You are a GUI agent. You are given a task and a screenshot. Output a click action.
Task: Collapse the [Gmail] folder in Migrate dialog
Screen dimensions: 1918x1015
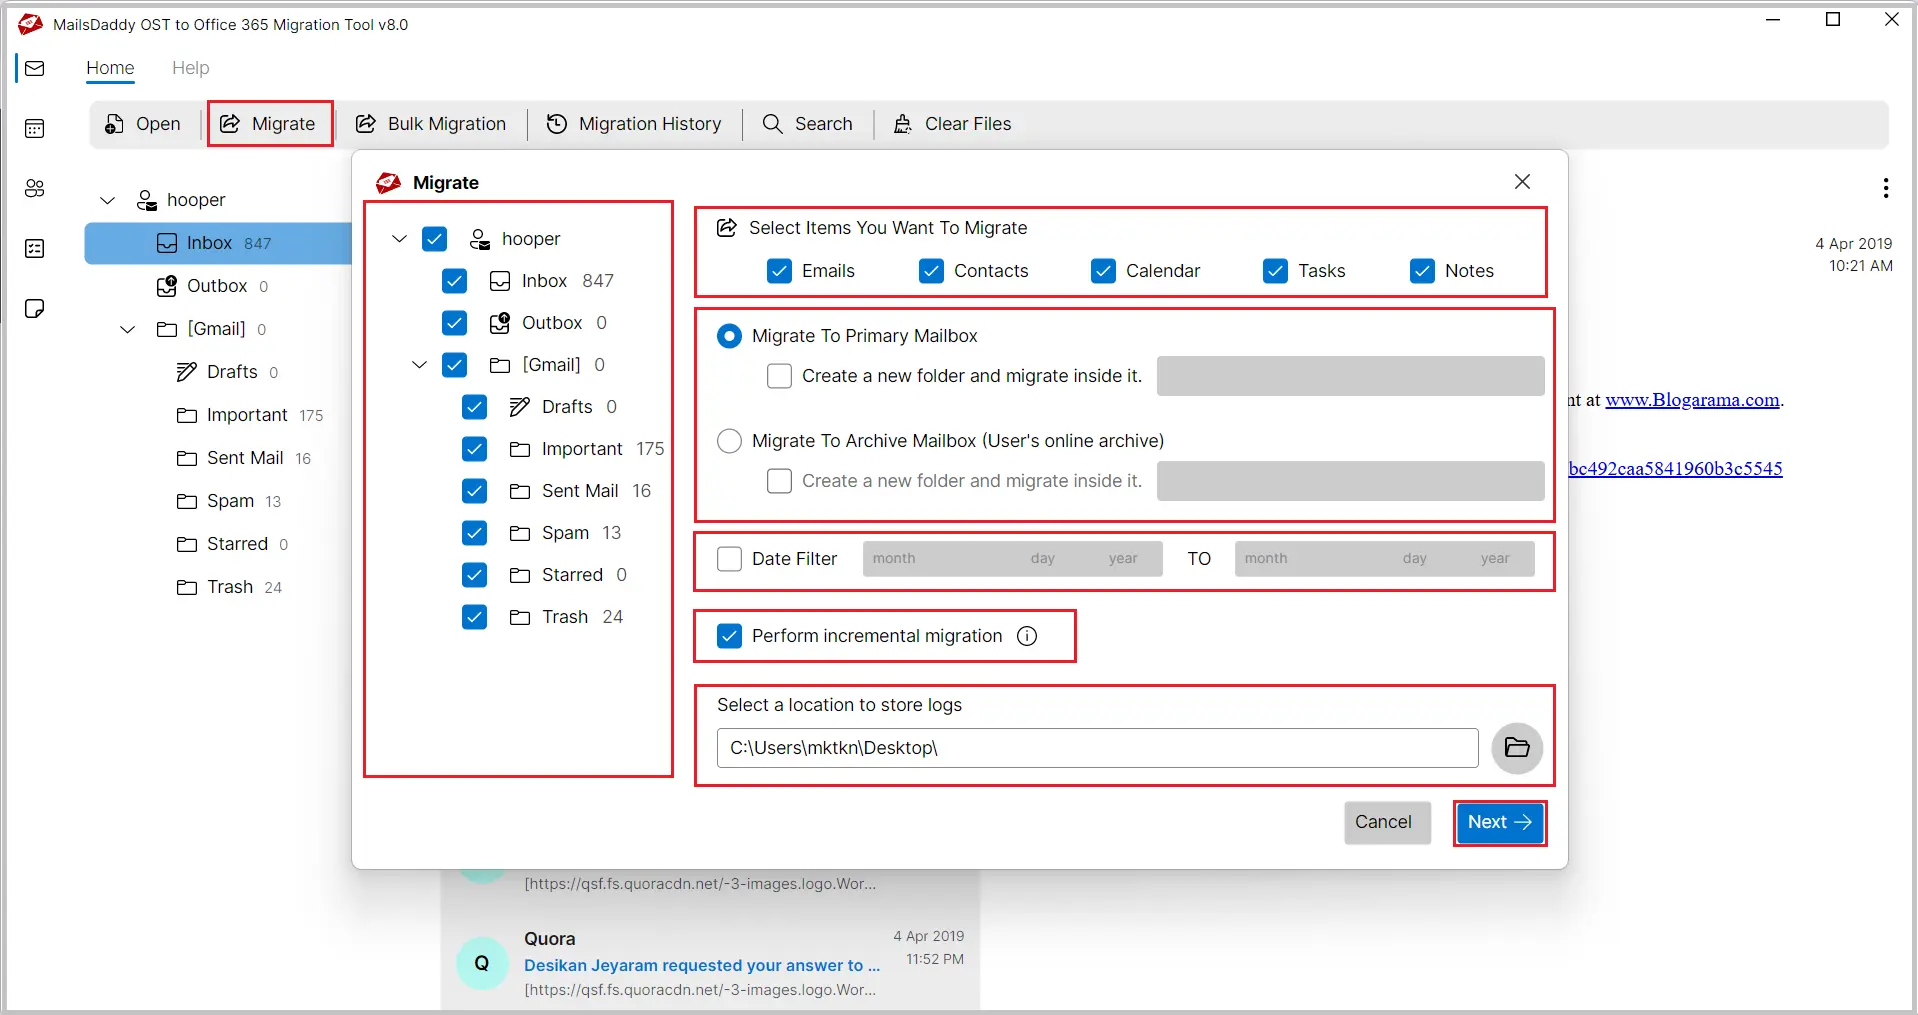coord(420,365)
